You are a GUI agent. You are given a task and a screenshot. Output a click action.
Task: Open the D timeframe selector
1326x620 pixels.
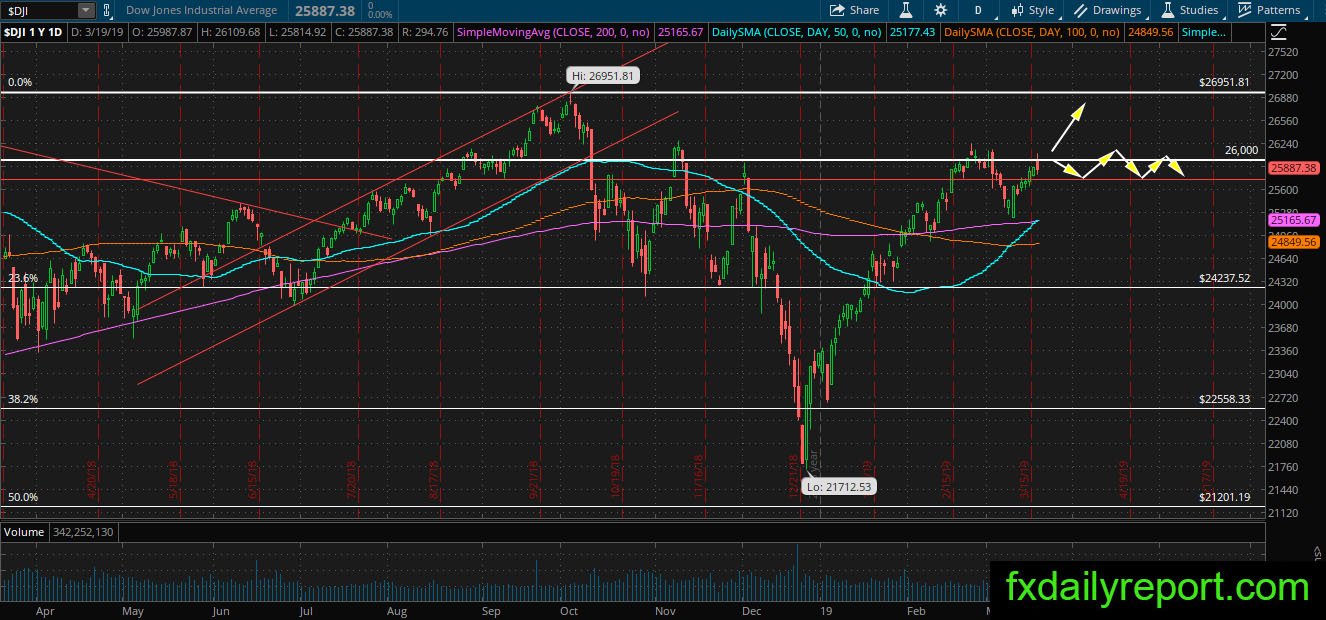[x=978, y=10]
